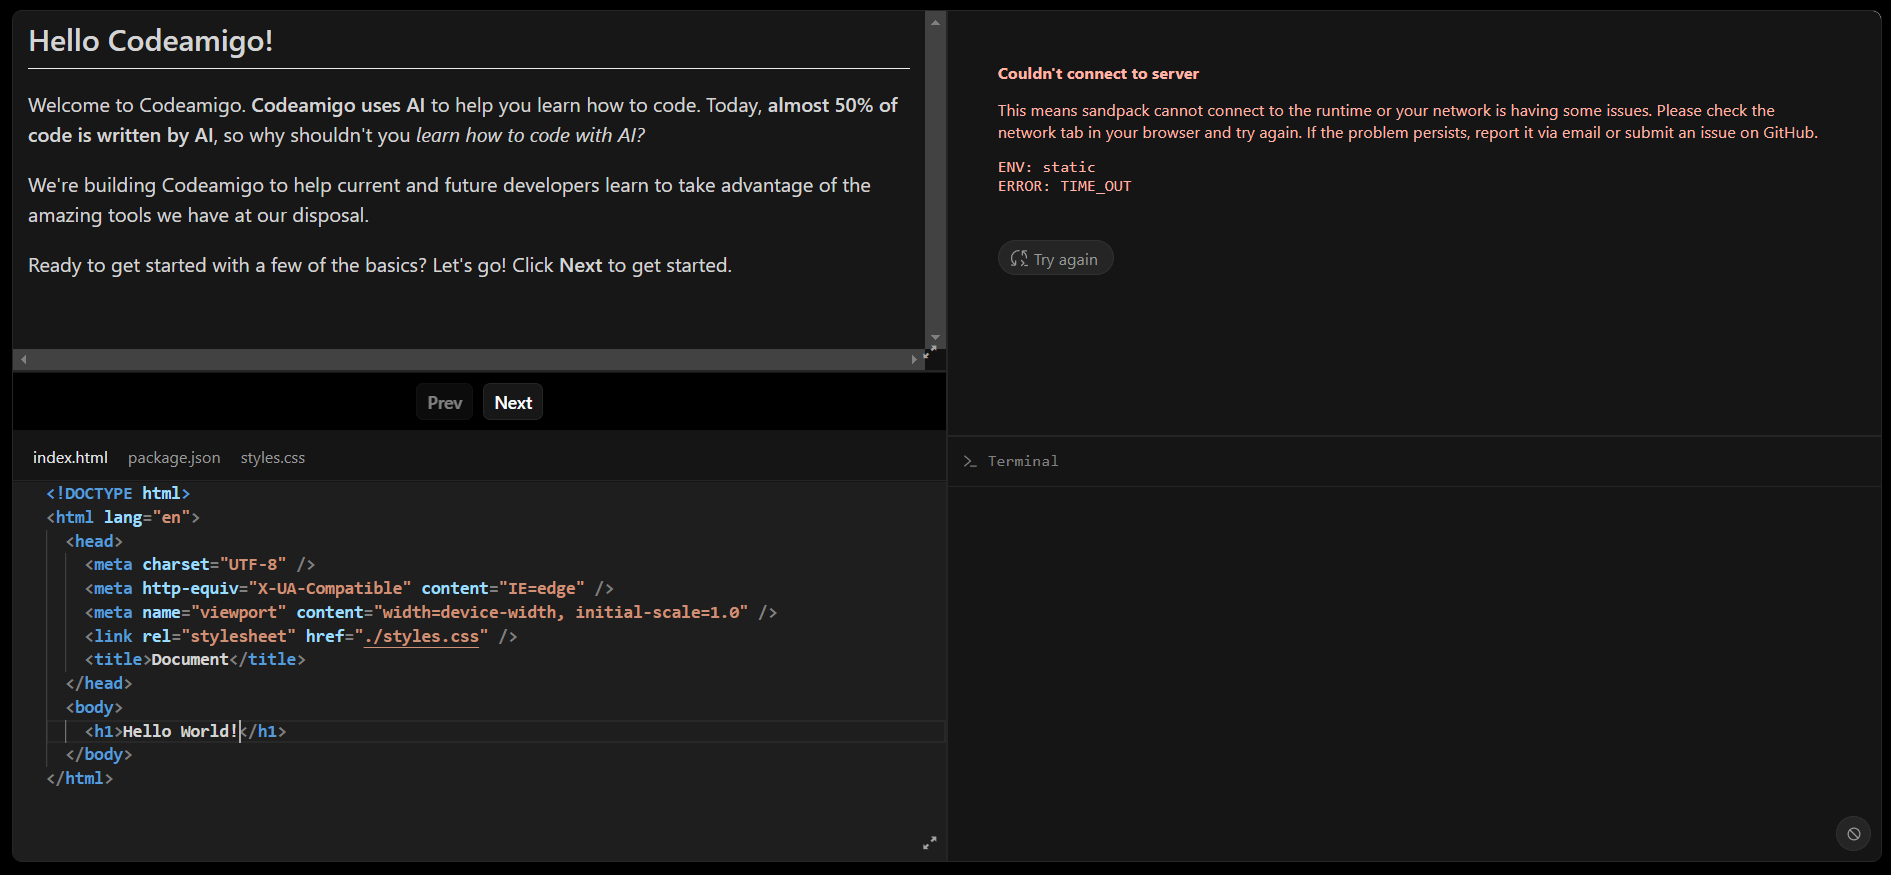
Task: Click the 'ERROR: TIME_OUT' message line
Action: [1064, 186]
